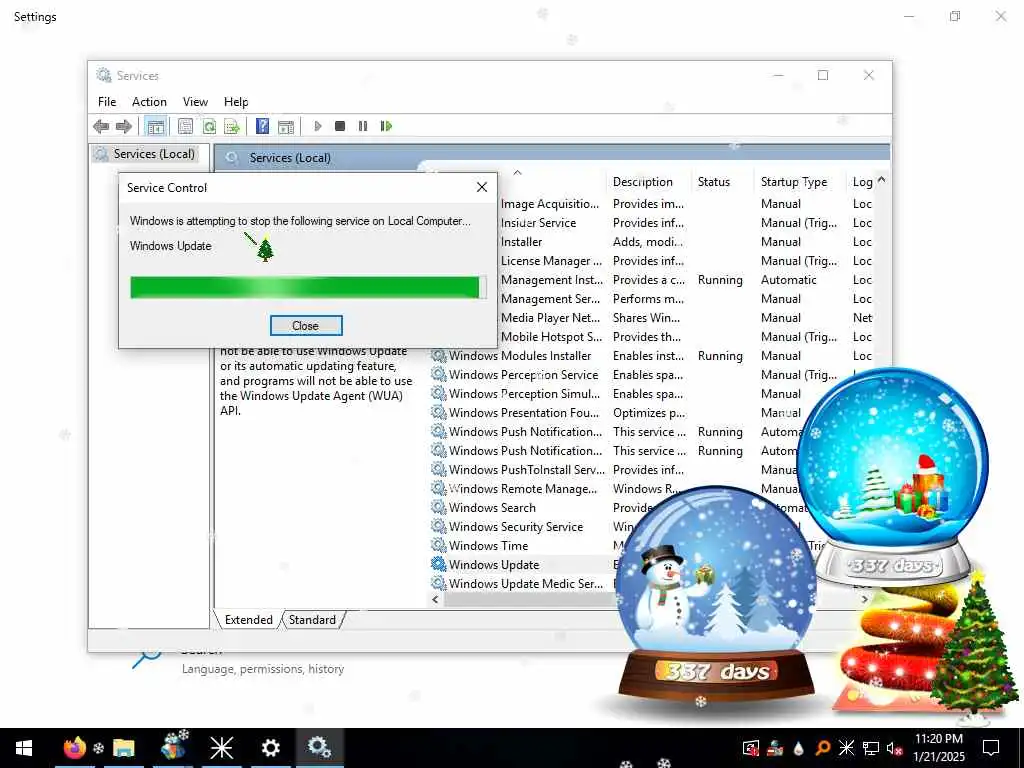Select Media Player Net... service row
Viewport: 1024px width, 768px height.
coord(550,318)
